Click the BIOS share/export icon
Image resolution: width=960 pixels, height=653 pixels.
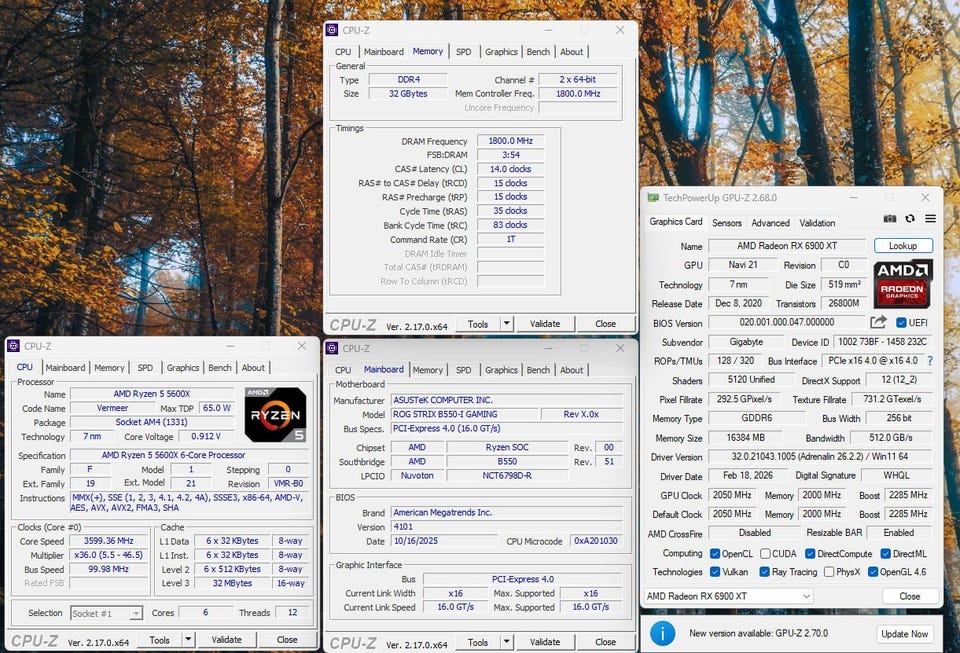coord(879,322)
